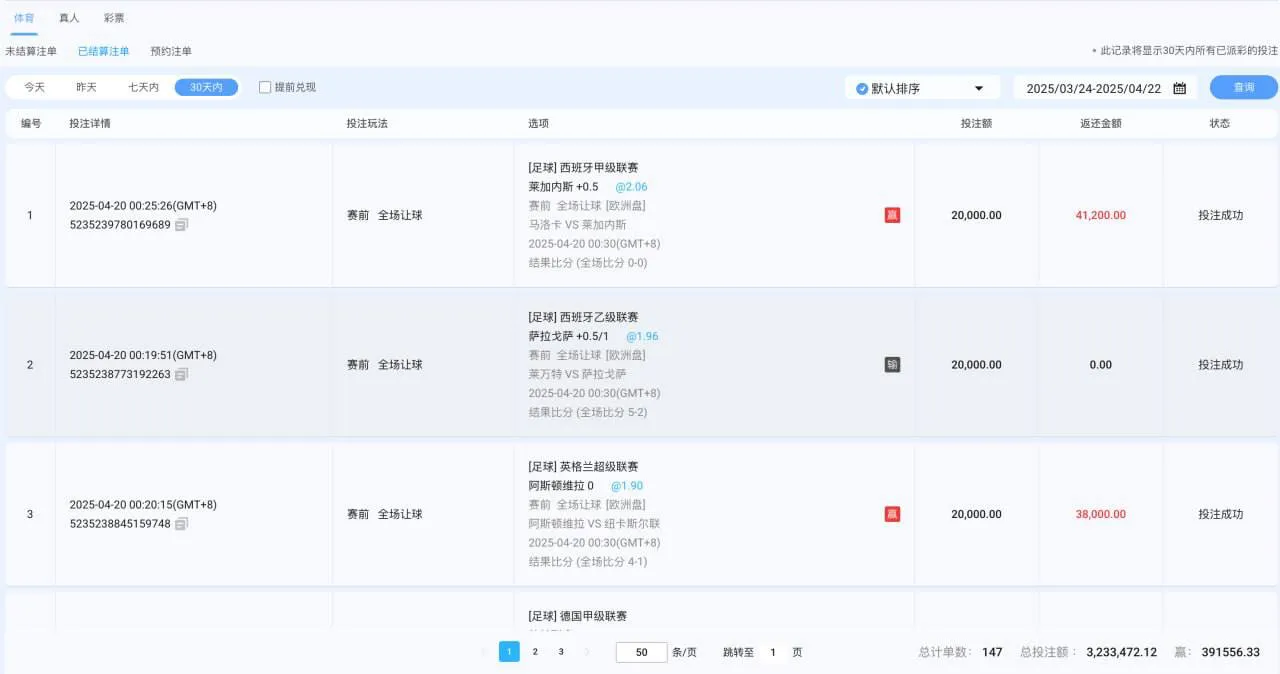Viewport: 1280px width, 674px height.
Task: Open the 默认排序 sort dropdown
Action: [x=920, y=87]
